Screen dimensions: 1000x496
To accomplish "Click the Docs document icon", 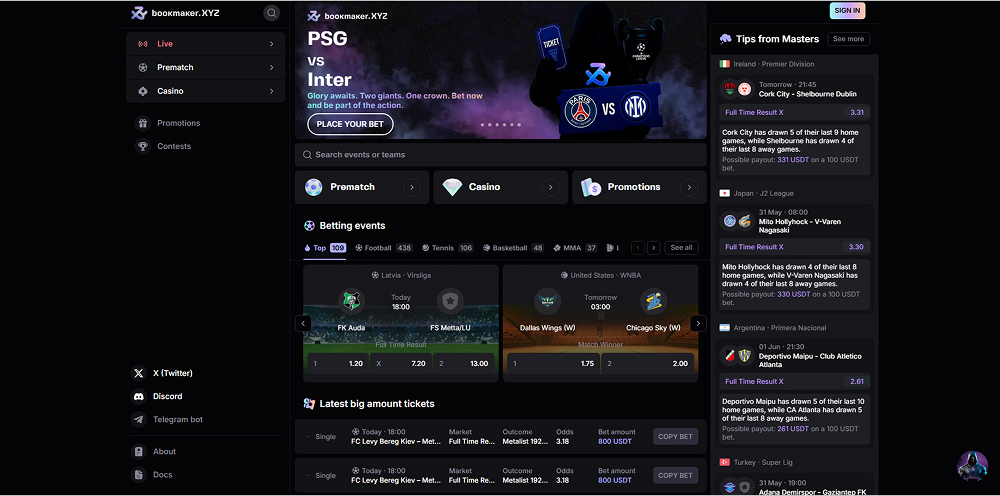I will [138, 474].
